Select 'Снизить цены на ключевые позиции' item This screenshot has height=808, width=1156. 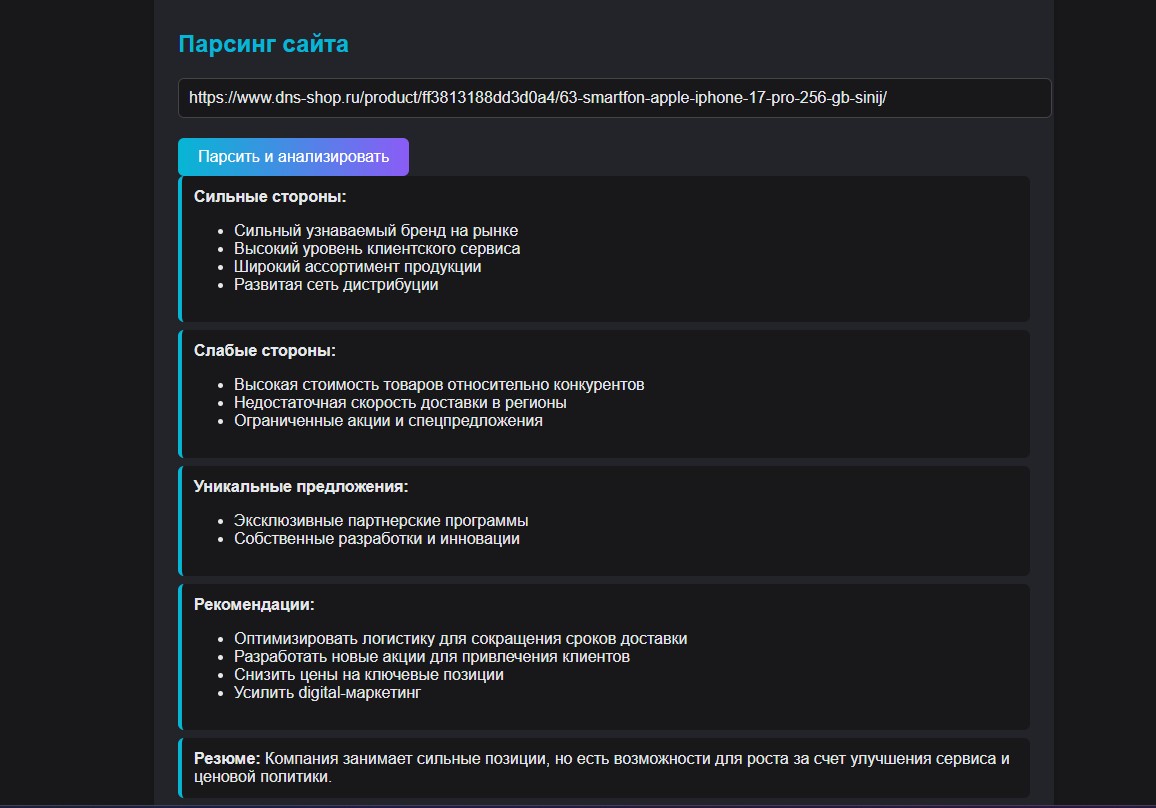[369, 675]
